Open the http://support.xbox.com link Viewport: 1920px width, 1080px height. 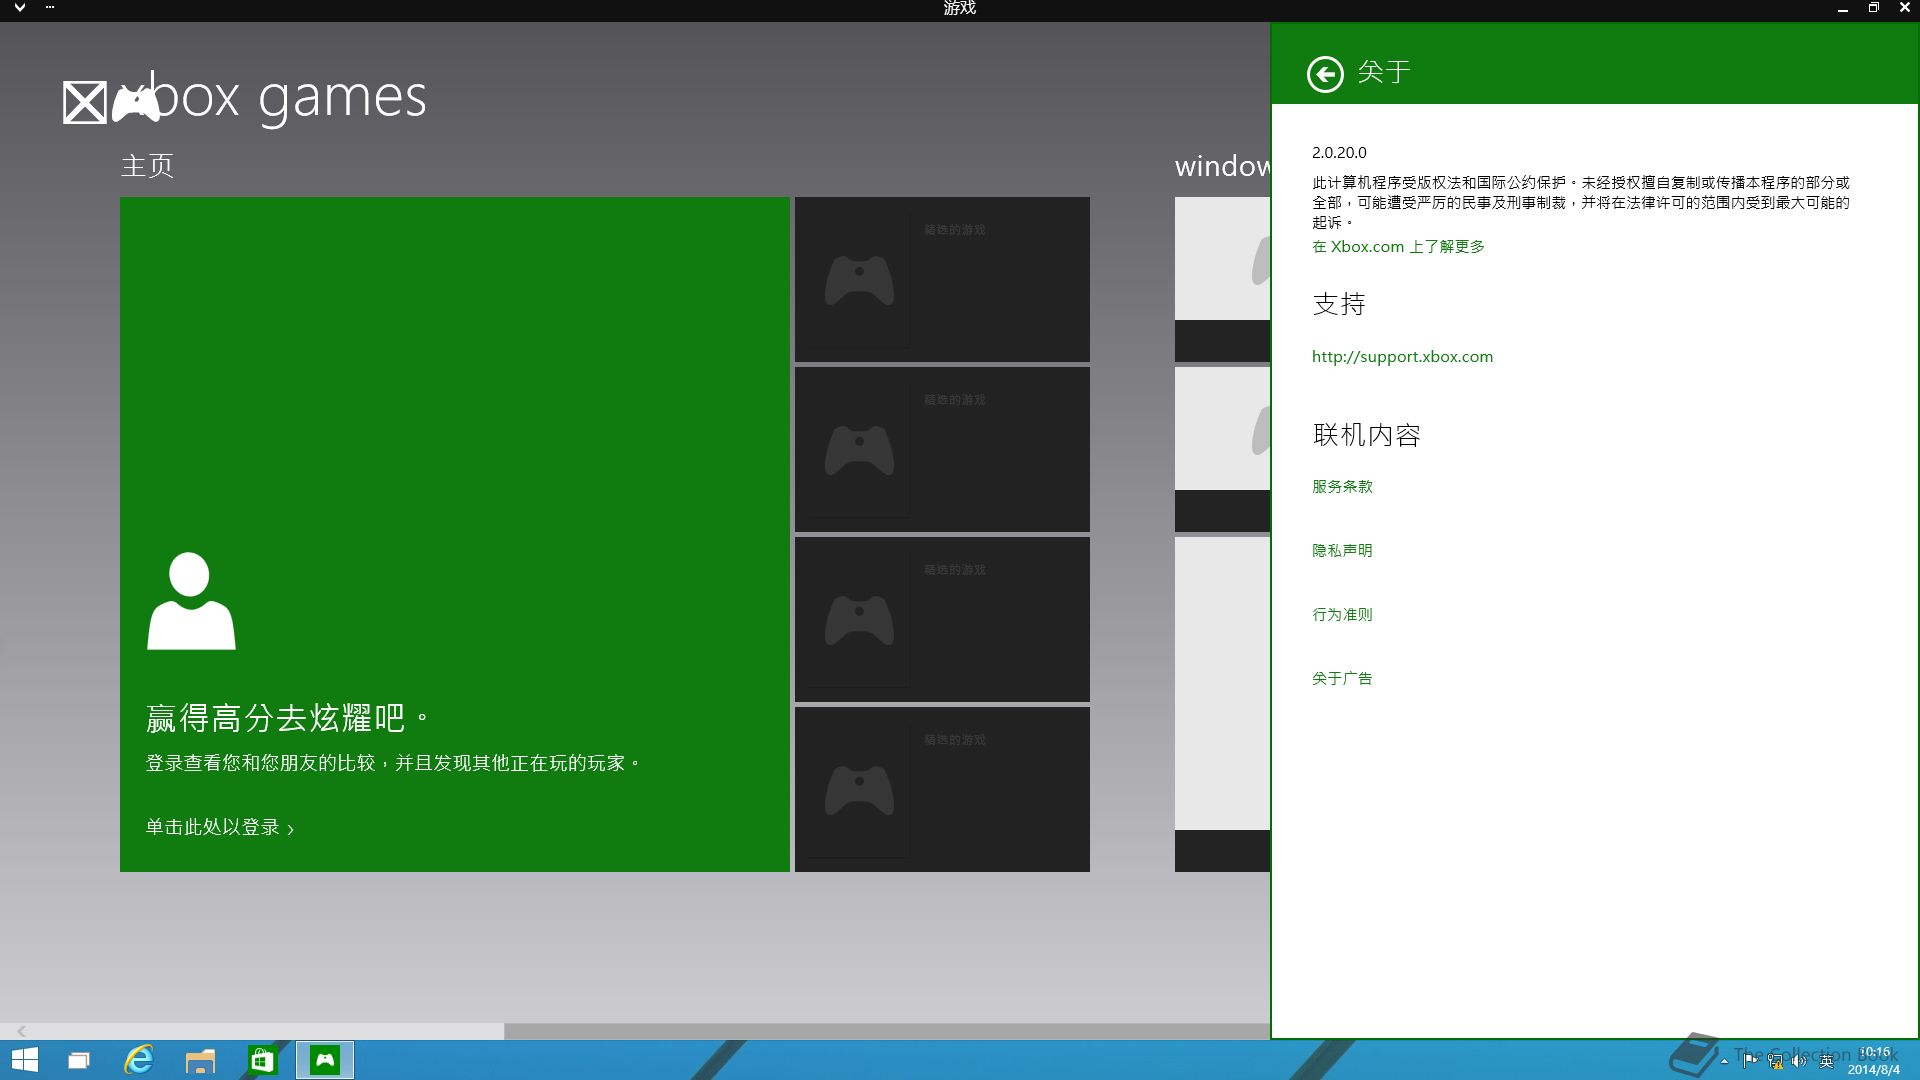1402,357
